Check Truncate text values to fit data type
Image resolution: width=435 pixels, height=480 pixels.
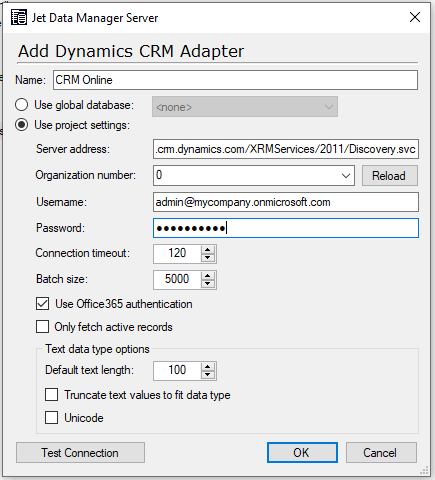51,395
